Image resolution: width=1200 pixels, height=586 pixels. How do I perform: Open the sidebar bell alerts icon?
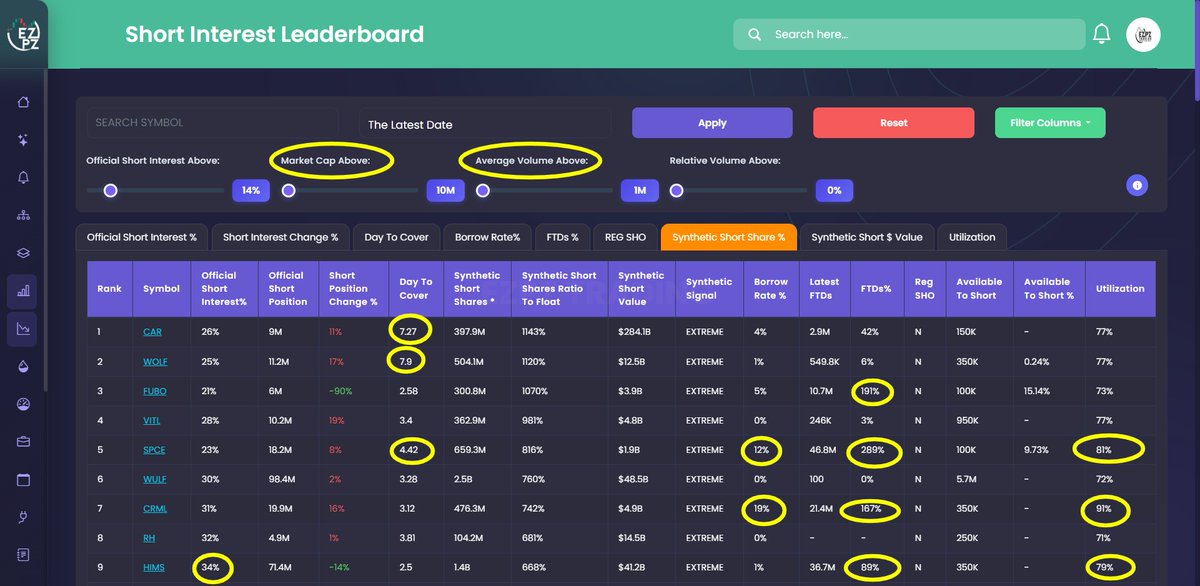click(23, 178)
